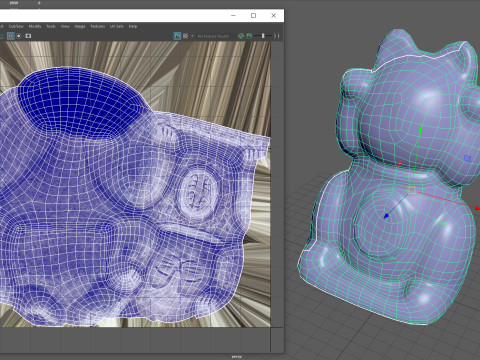Close the UV Editor window

pyautogui.click(x=273, y=15)
